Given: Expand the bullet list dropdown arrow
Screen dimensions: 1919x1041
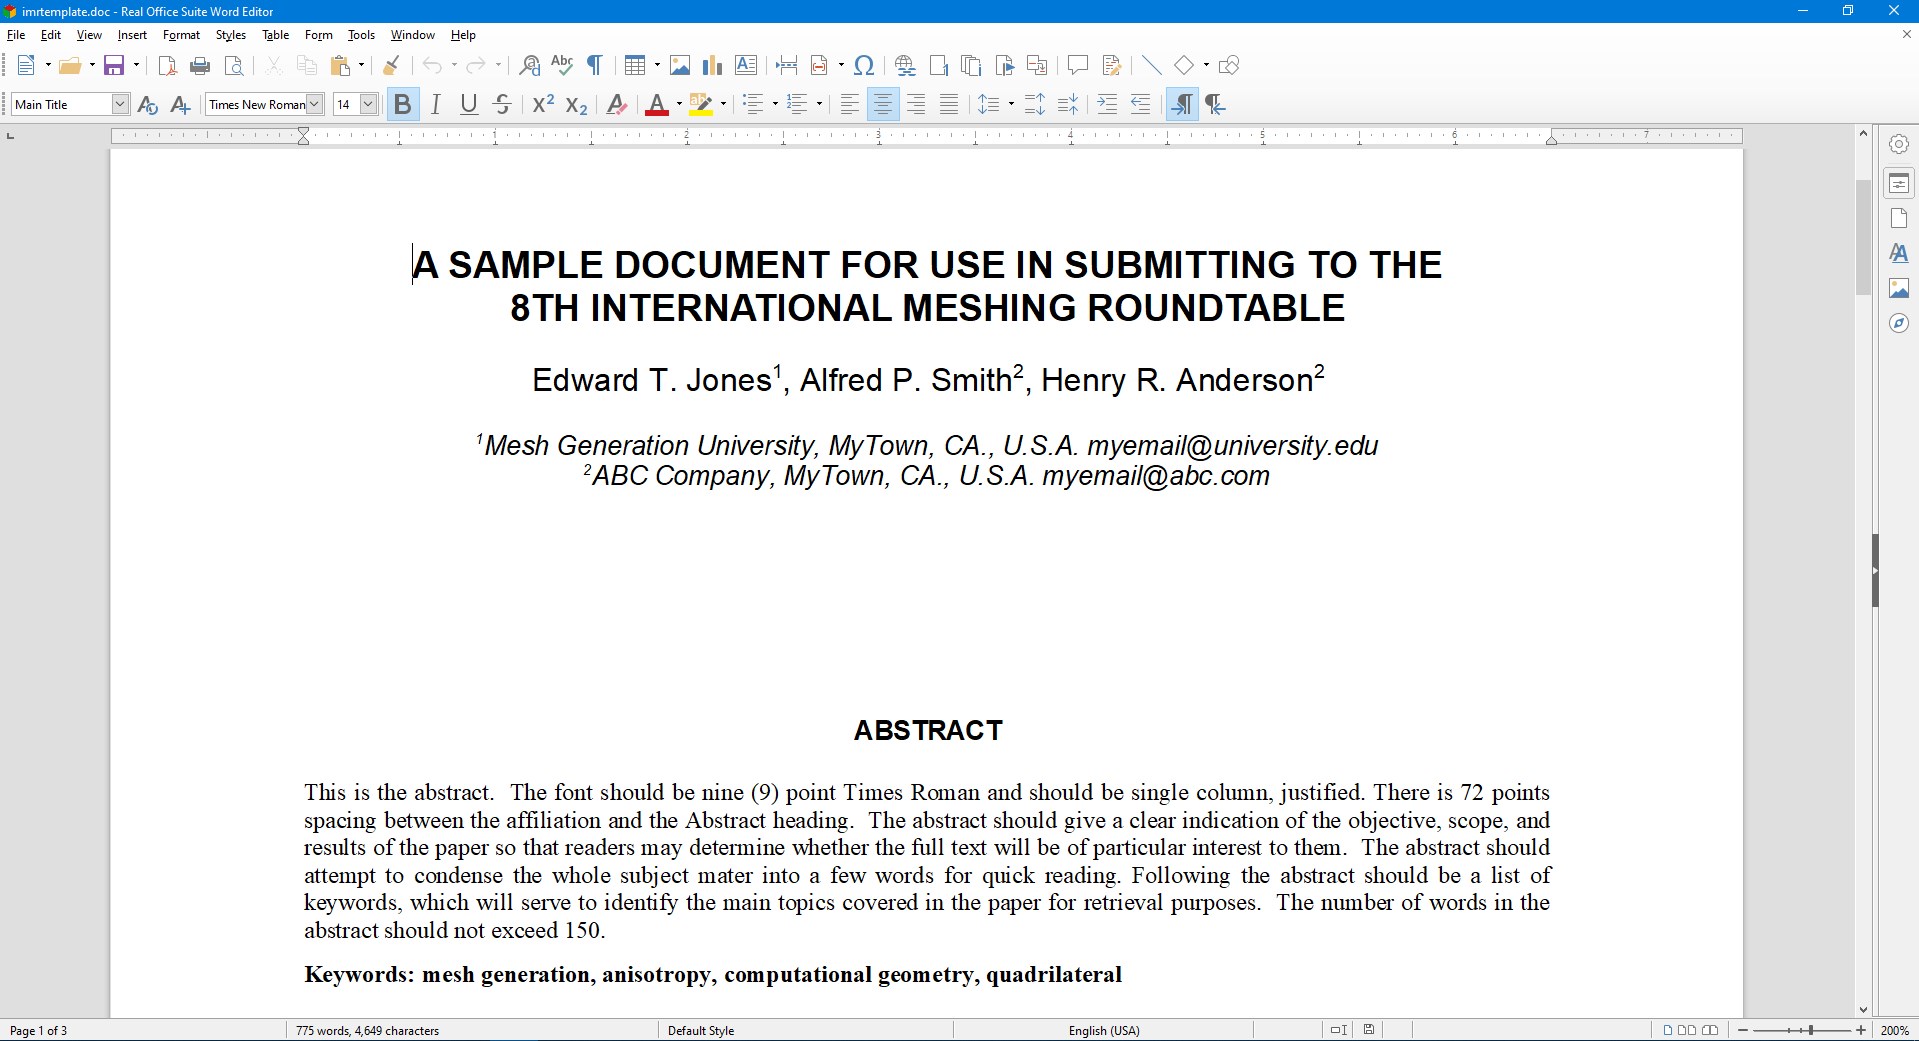Looking at the screenshot, I should [x=775, y=104].
